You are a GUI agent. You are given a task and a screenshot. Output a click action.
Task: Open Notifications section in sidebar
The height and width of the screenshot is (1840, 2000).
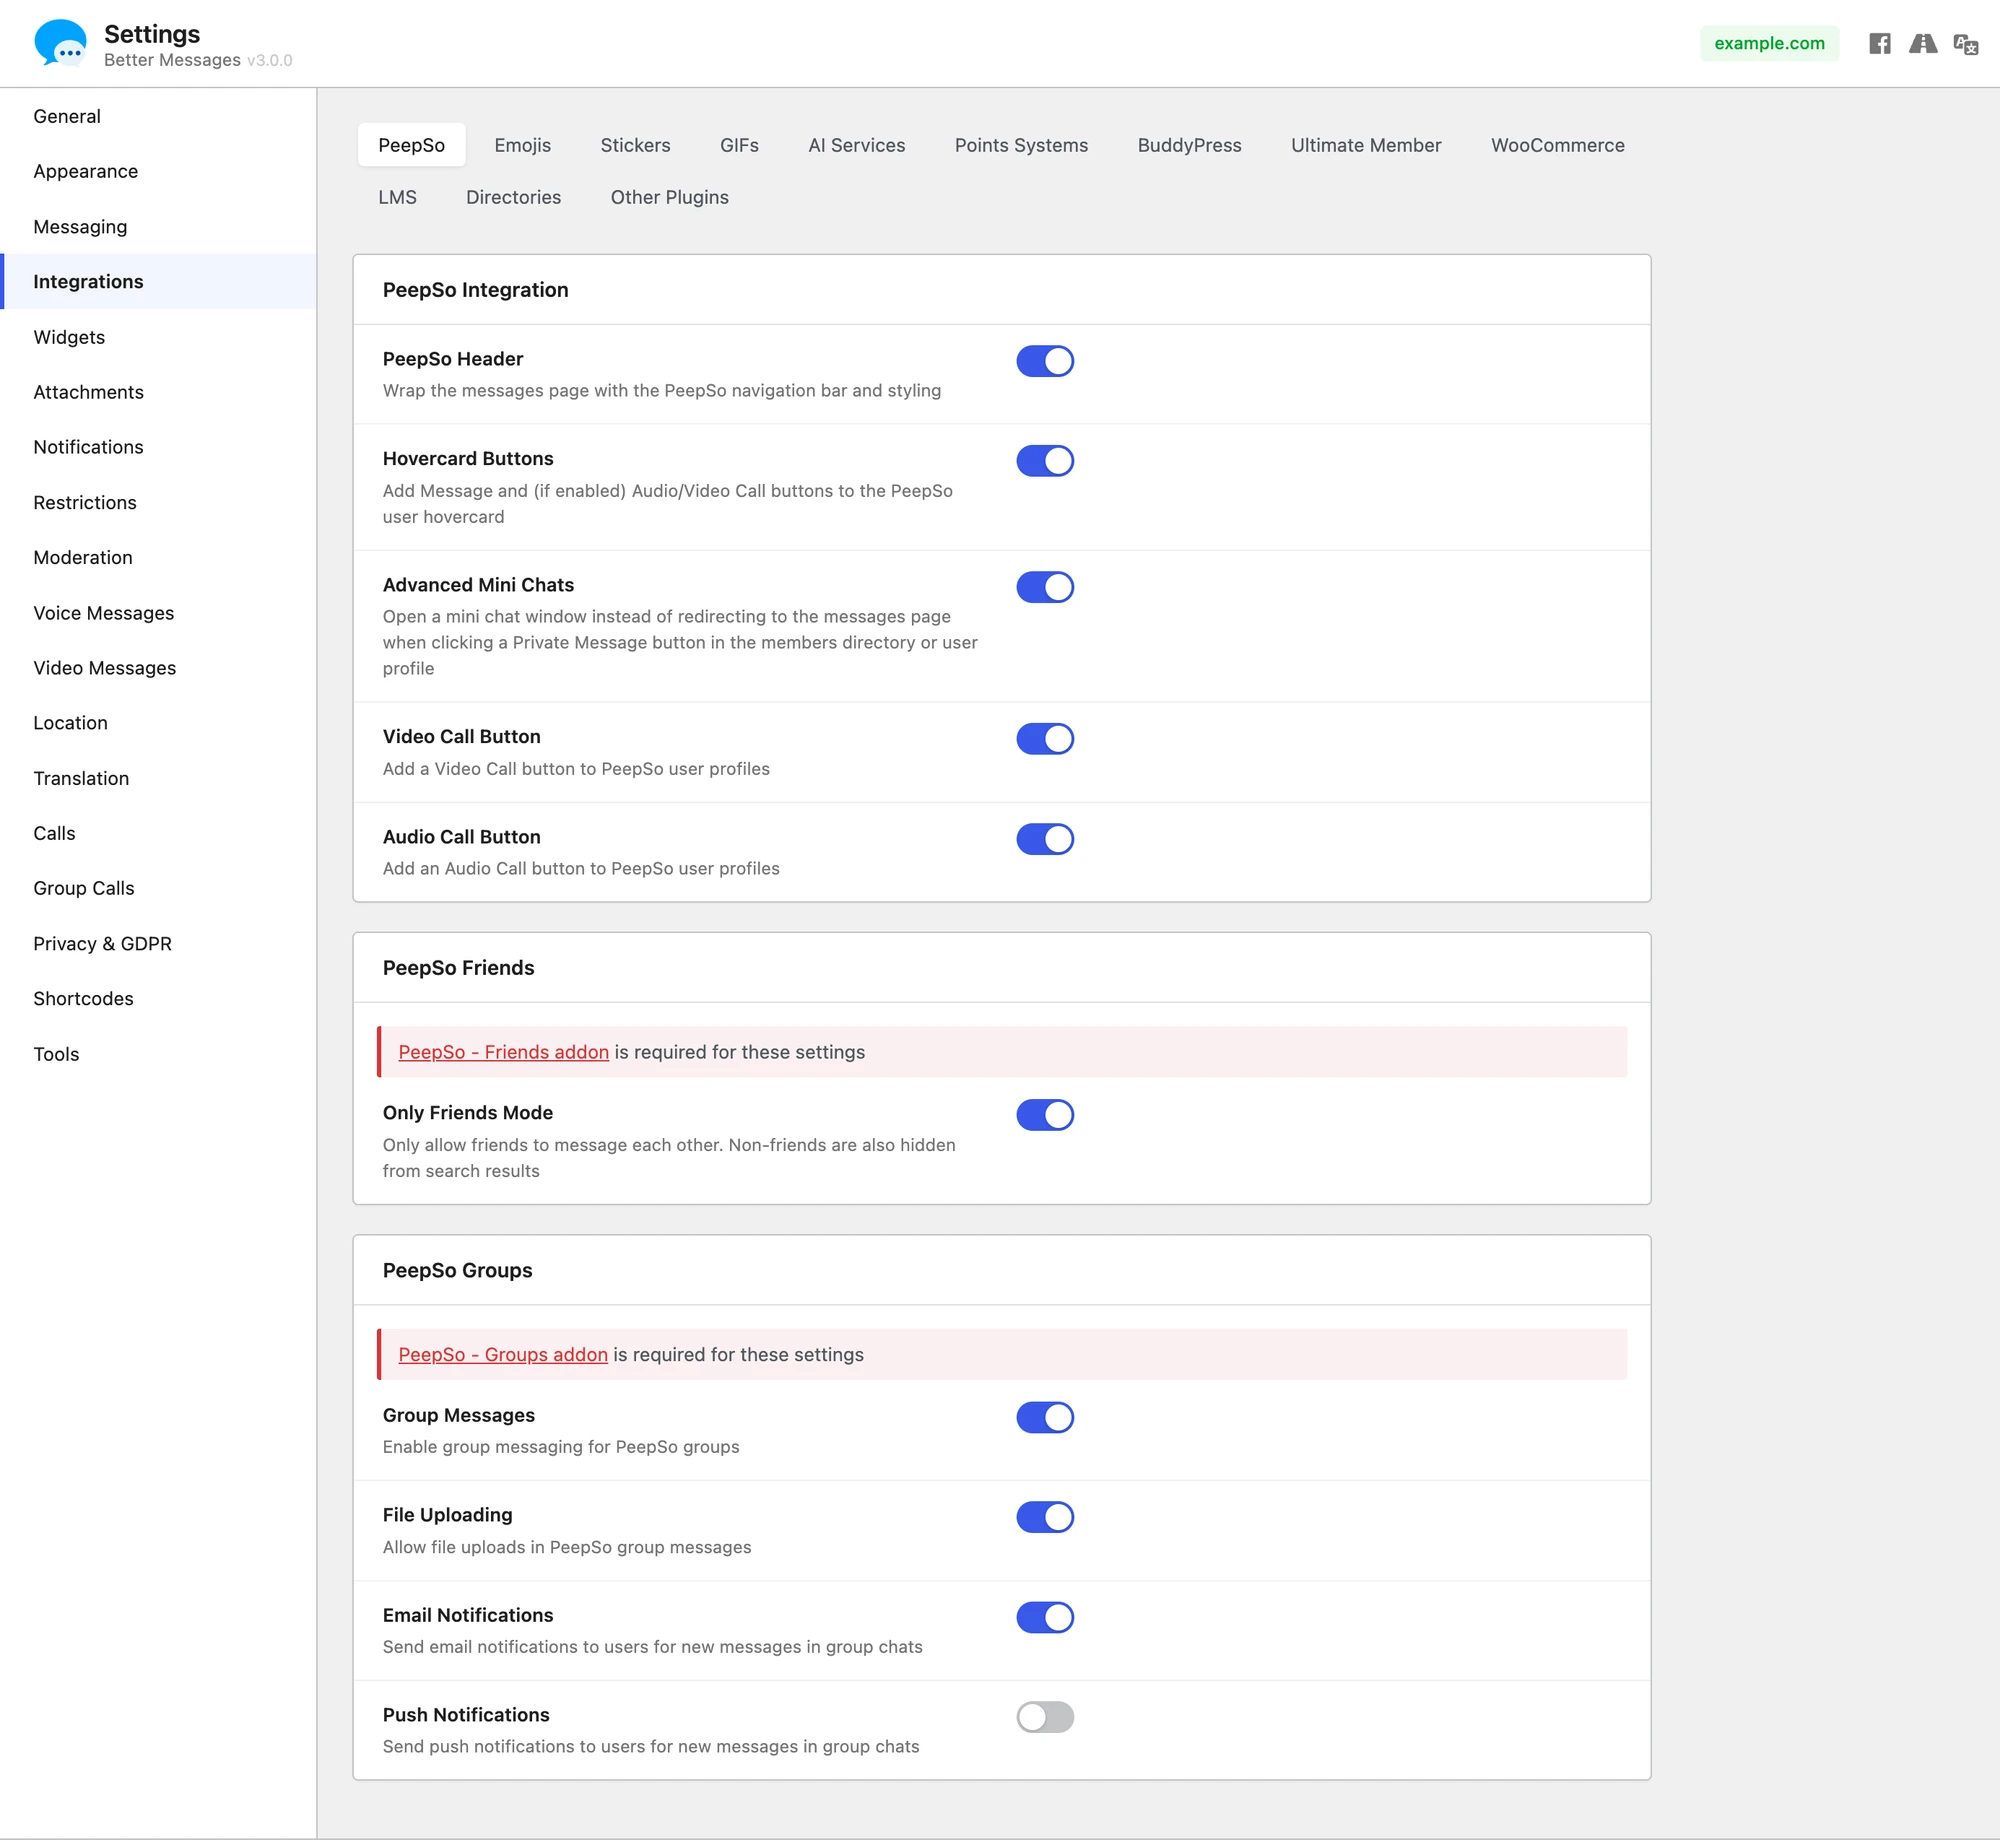(158, 447)
